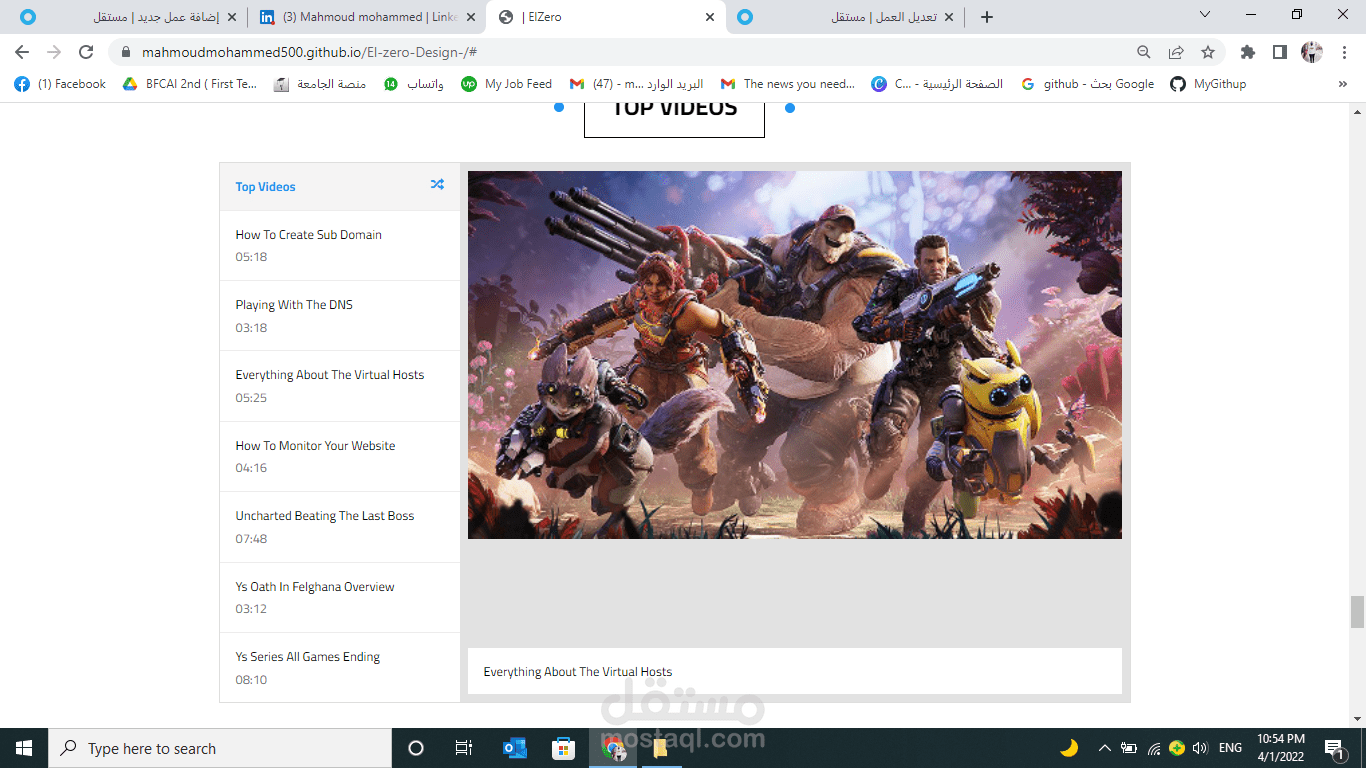
Task: Select How To Create Sub Domain video
Action: 340,245
